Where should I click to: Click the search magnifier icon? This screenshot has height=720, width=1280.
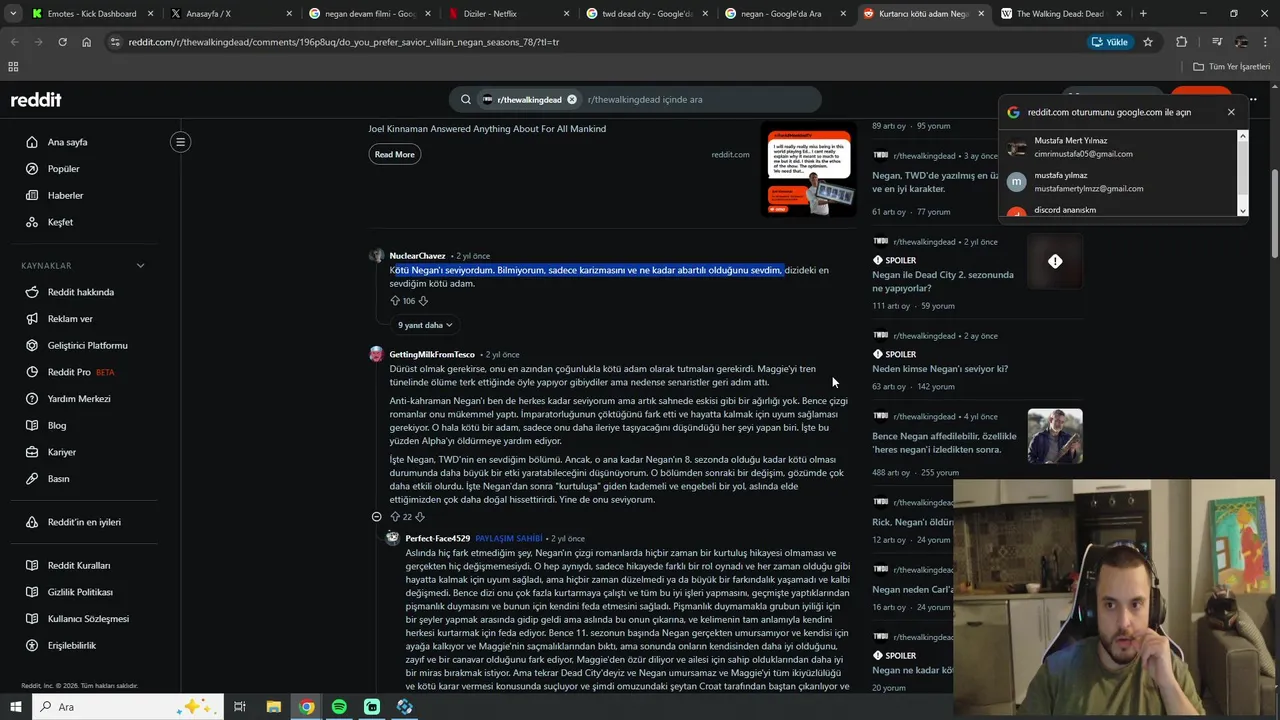466,100
